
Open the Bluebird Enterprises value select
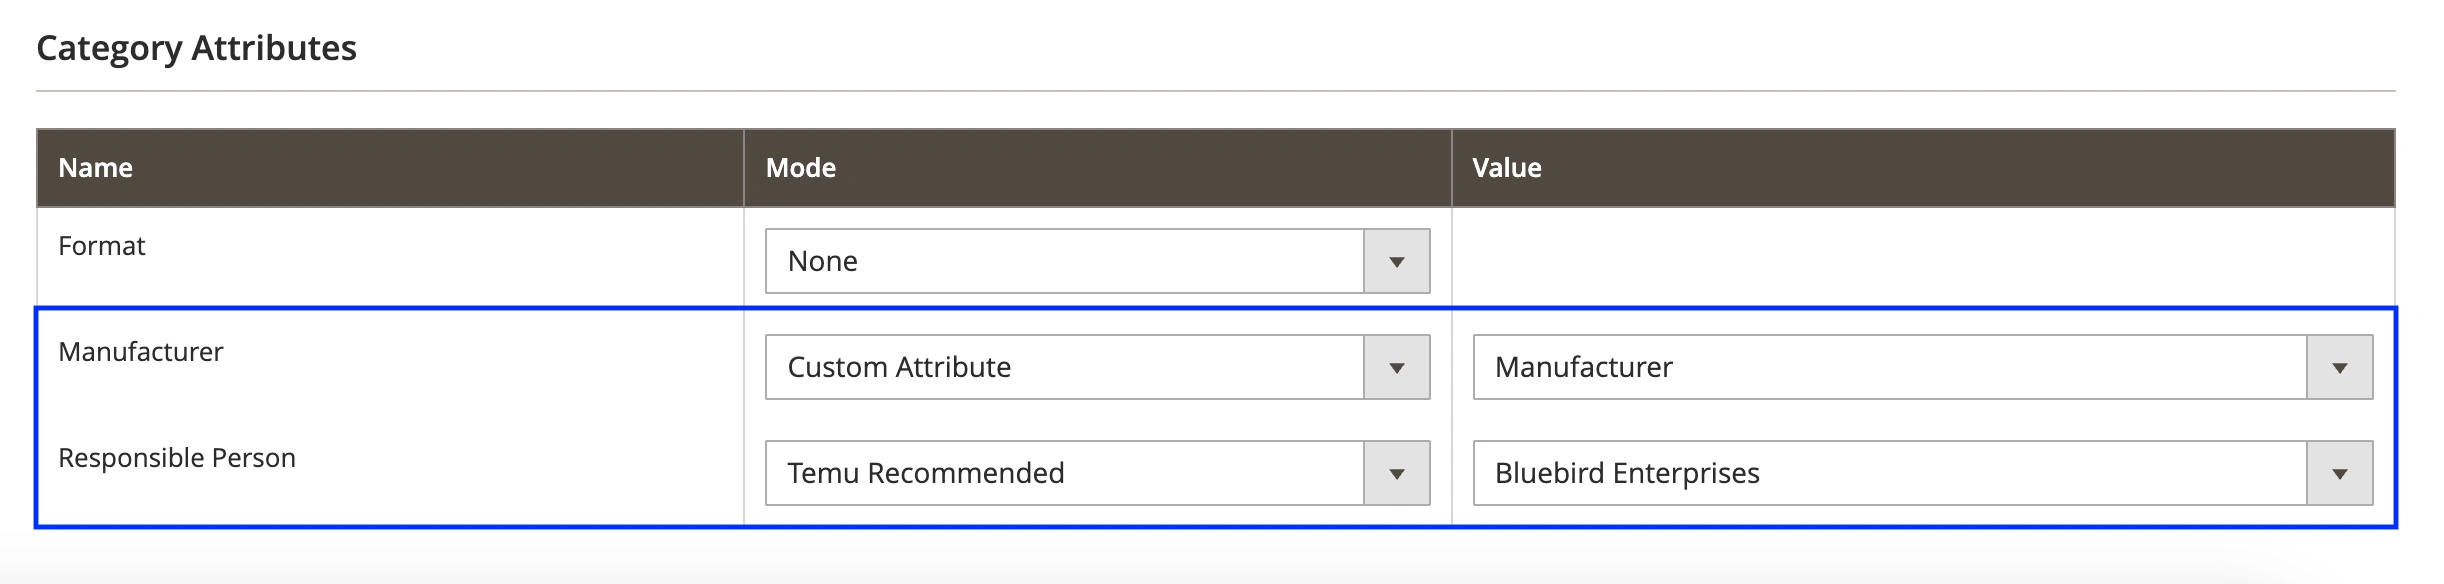(1889, 473)
